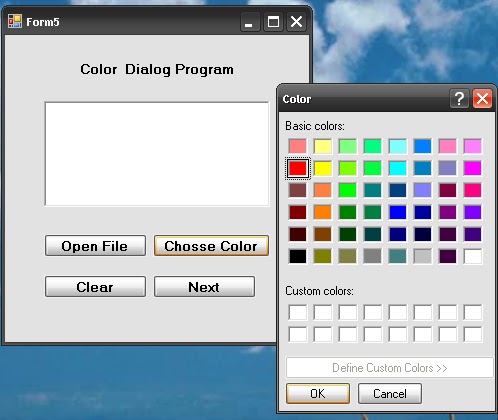Choose the azure blue swatch in first row
This screenshot has width=498, height=420.
(x=423, y=146)
